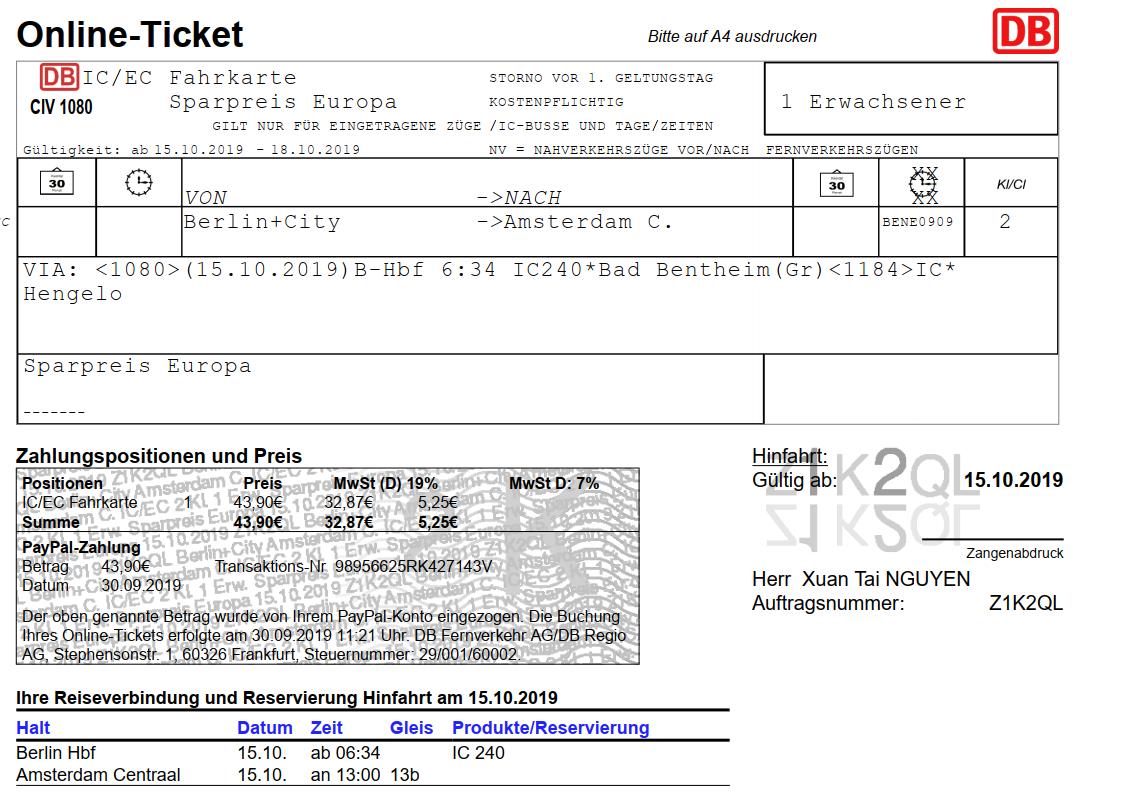Click the 'PayPal-Zahlung' heading
Viewport: 1121px width, 797px height.
[81, 548]
